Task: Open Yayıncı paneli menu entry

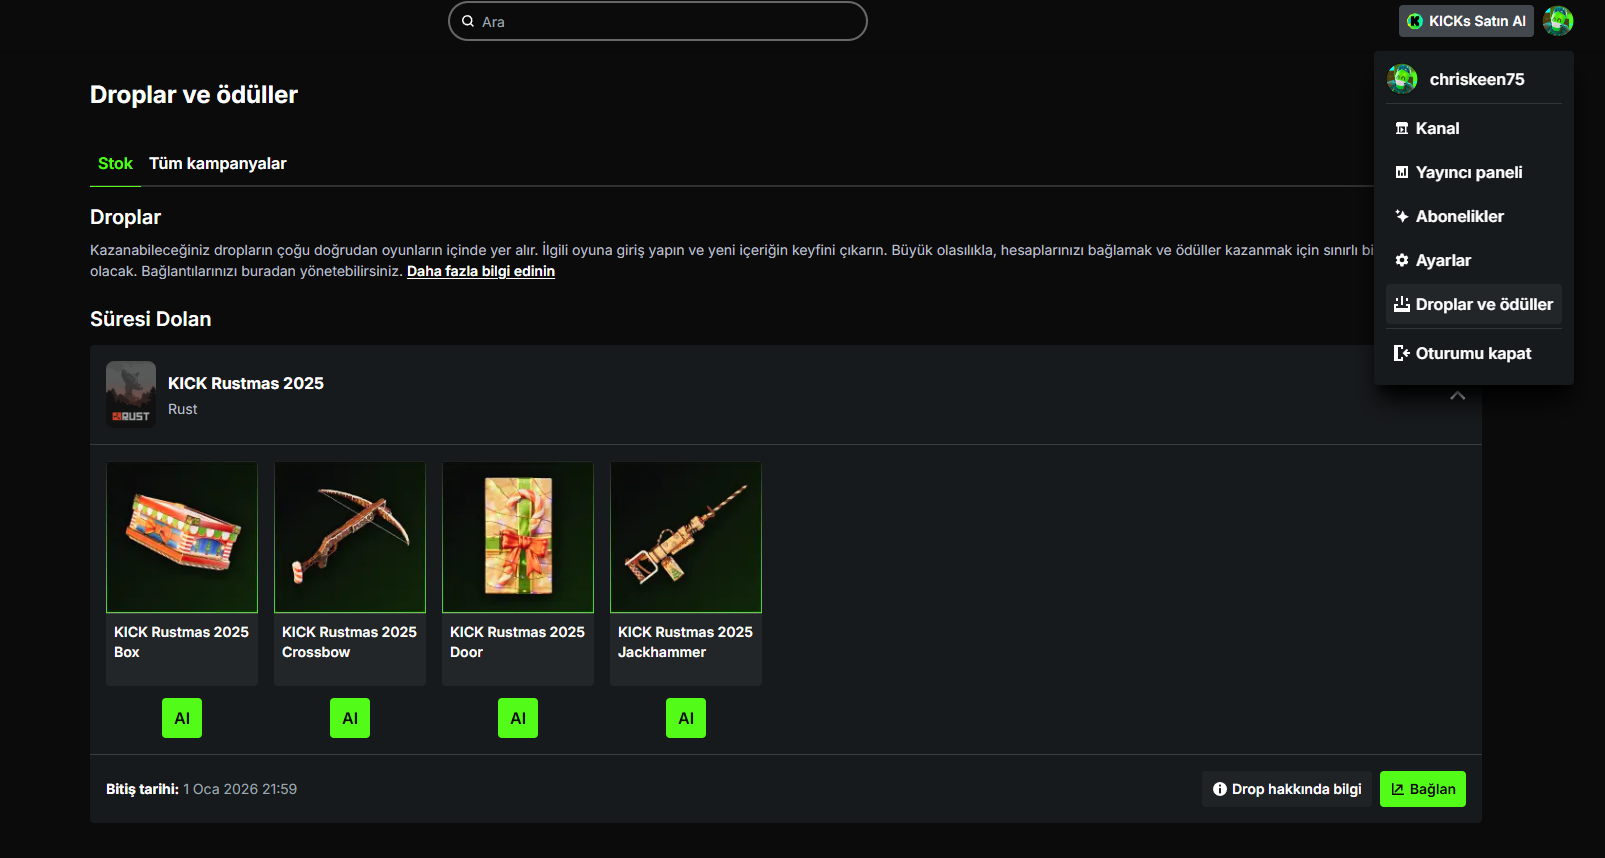Action: click(x=1474, y=172)
